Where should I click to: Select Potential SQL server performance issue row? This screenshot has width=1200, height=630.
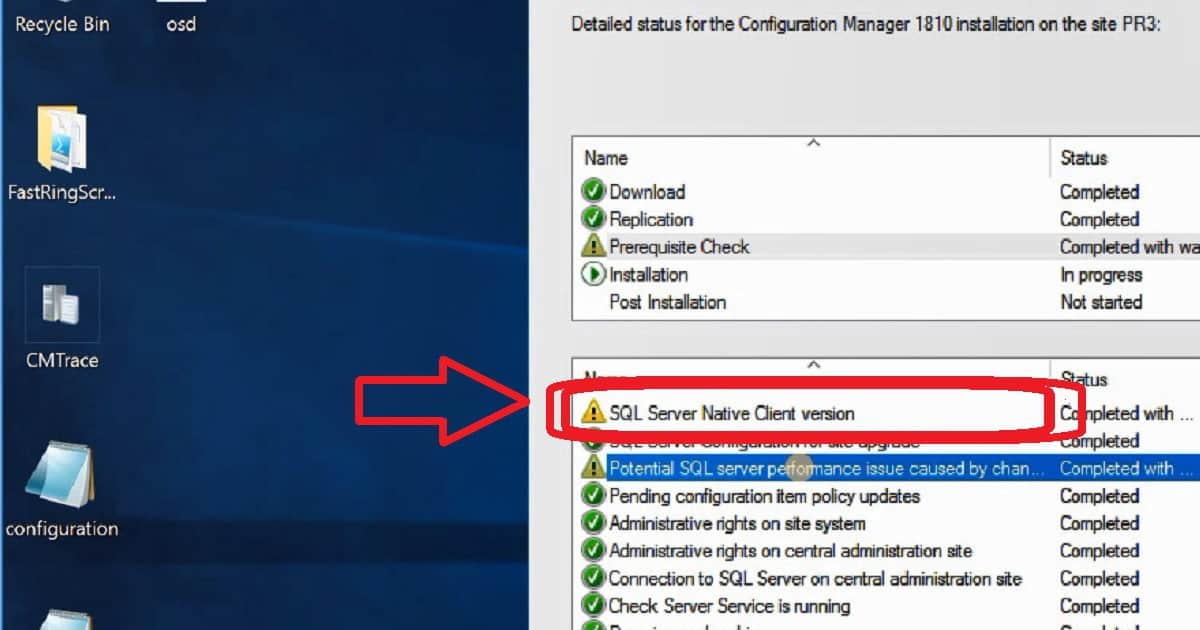point(886,467)
